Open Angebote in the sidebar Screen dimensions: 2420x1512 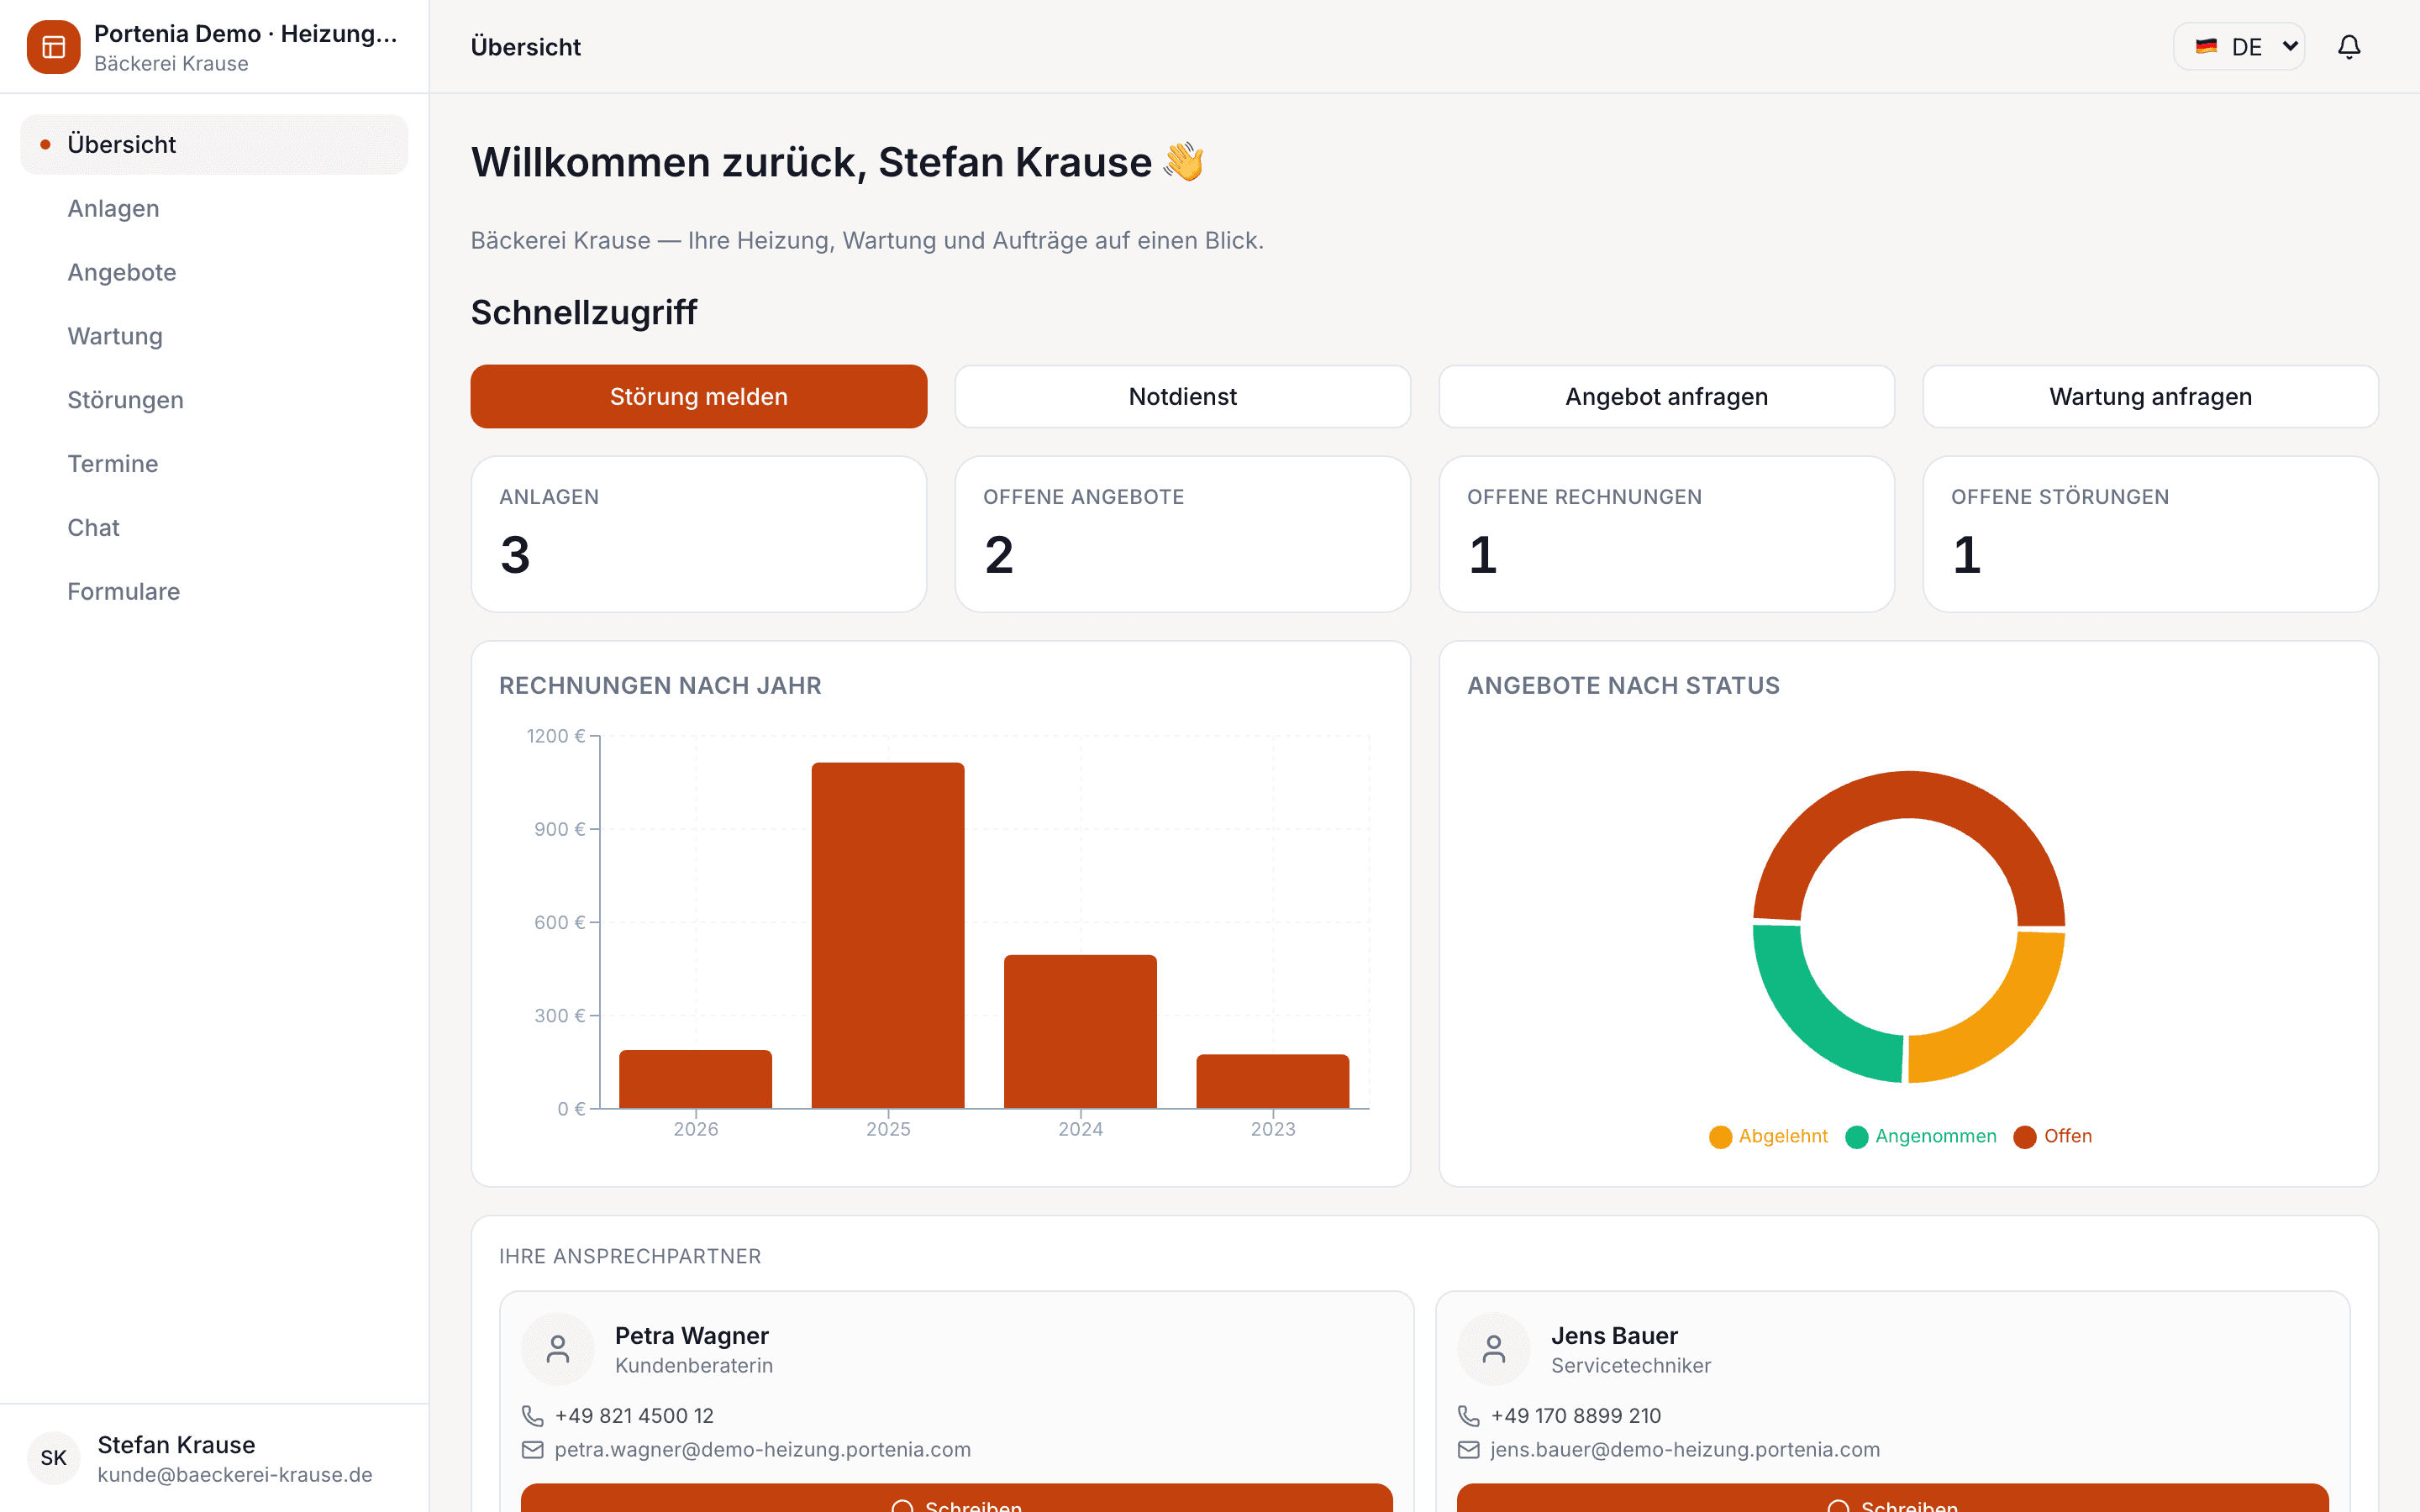[214, 272]
